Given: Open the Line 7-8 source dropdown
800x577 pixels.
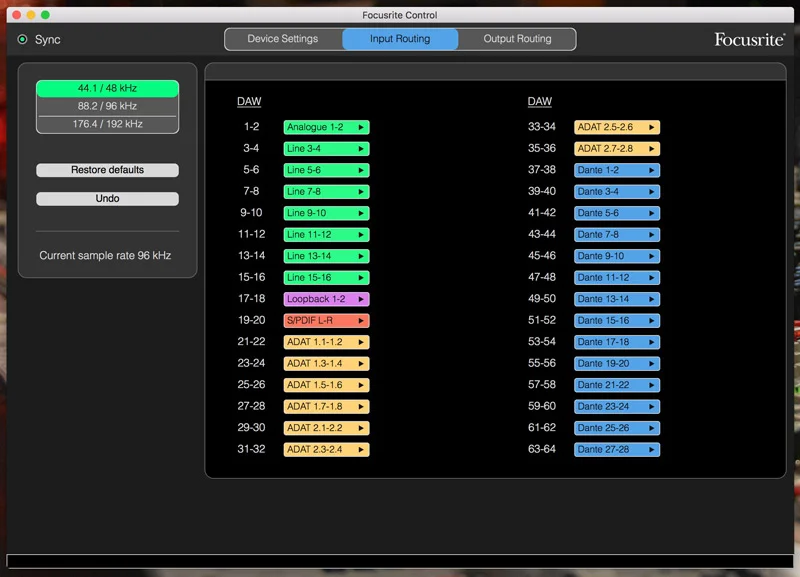Looking at the screenshot, I should pyautogui.click(x=327, y=191).
